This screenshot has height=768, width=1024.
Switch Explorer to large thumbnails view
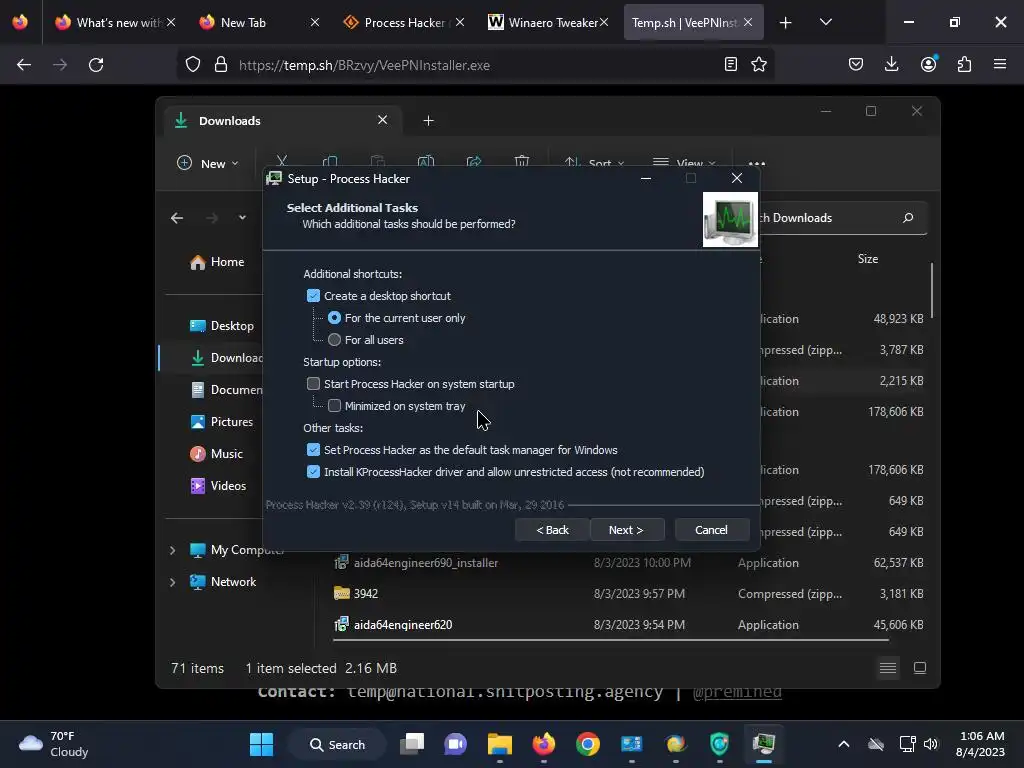(920, 668)
